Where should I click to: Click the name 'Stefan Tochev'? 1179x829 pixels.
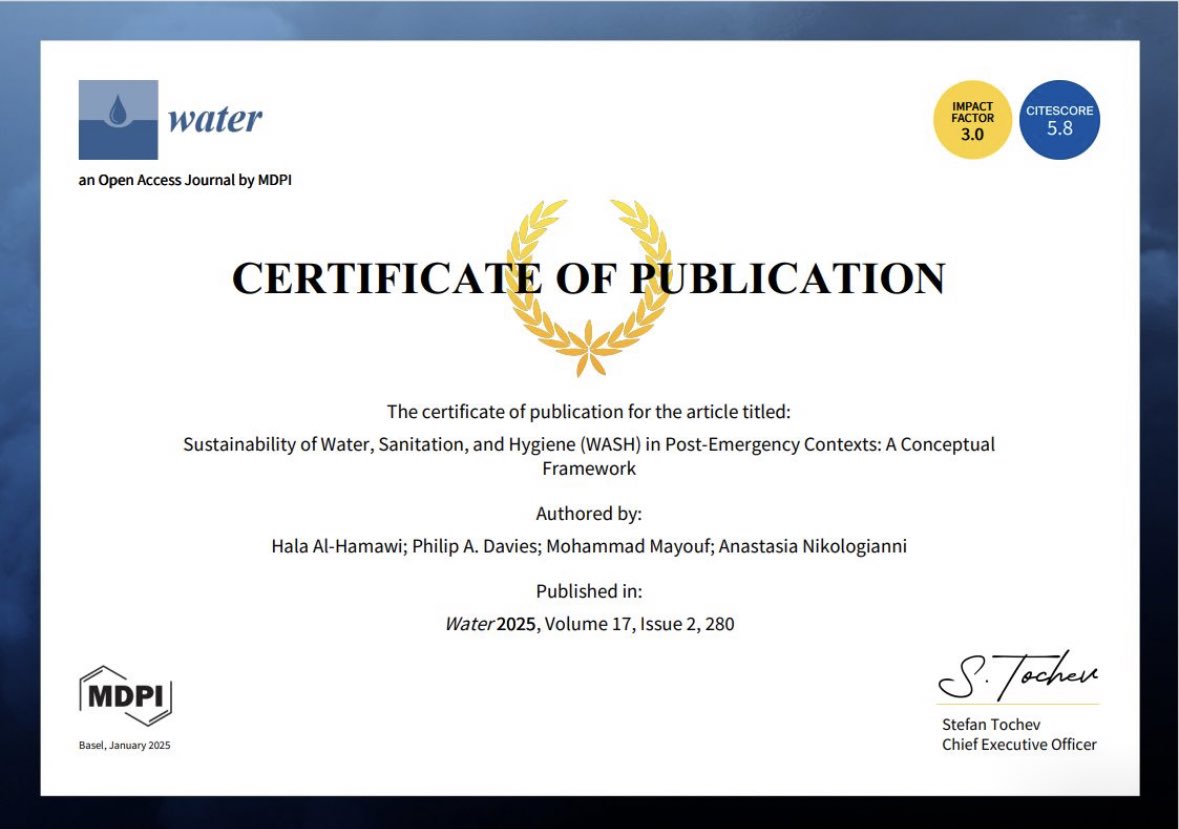991,725
